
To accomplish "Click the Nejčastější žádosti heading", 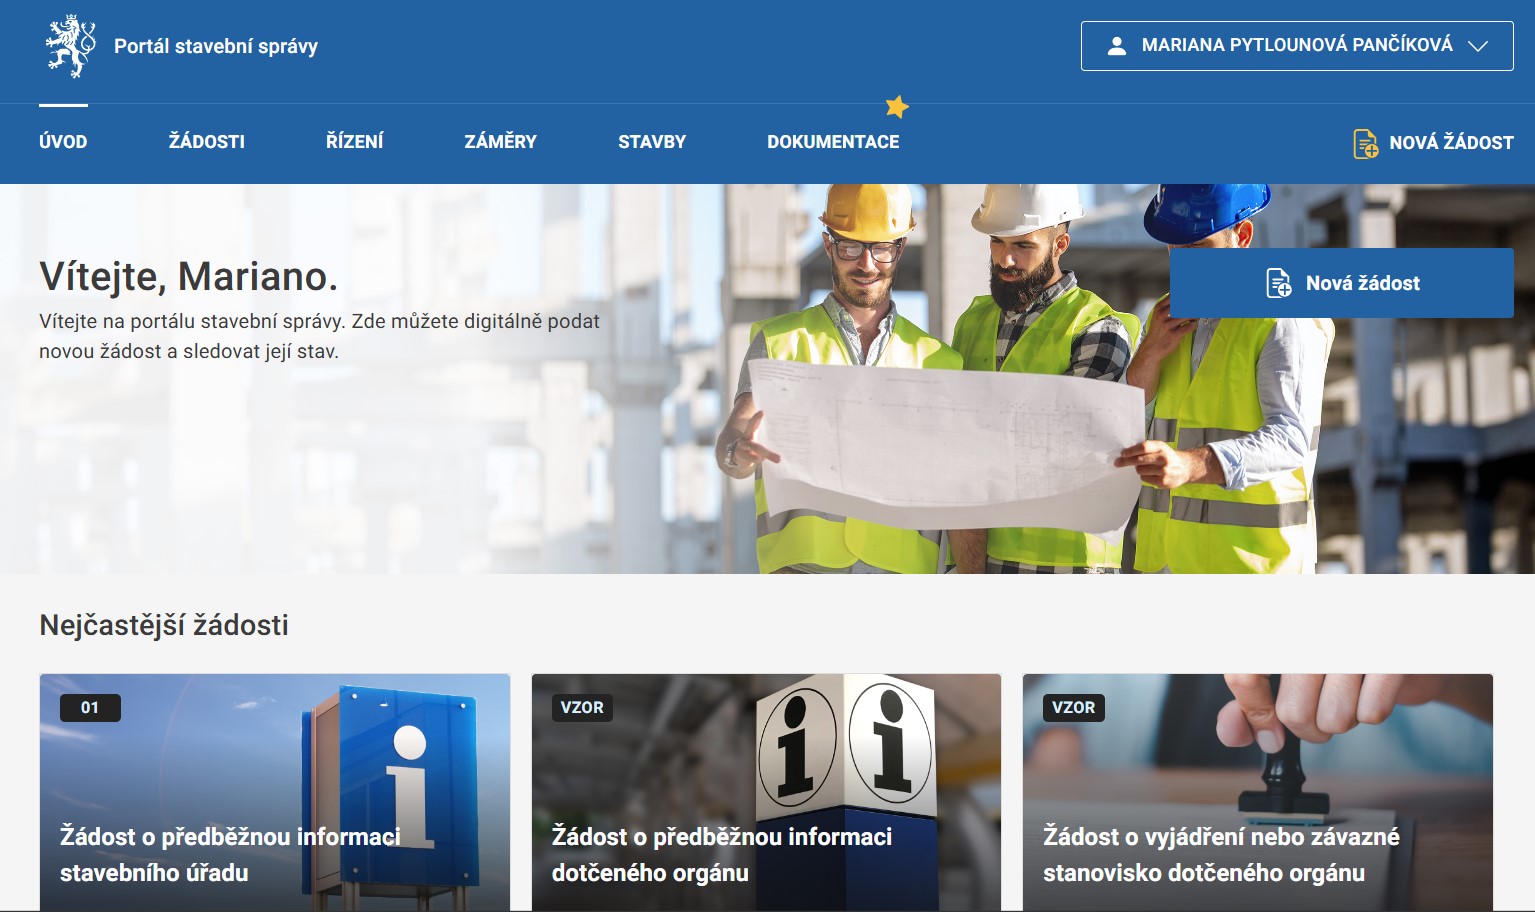I will tap(164, 625).
